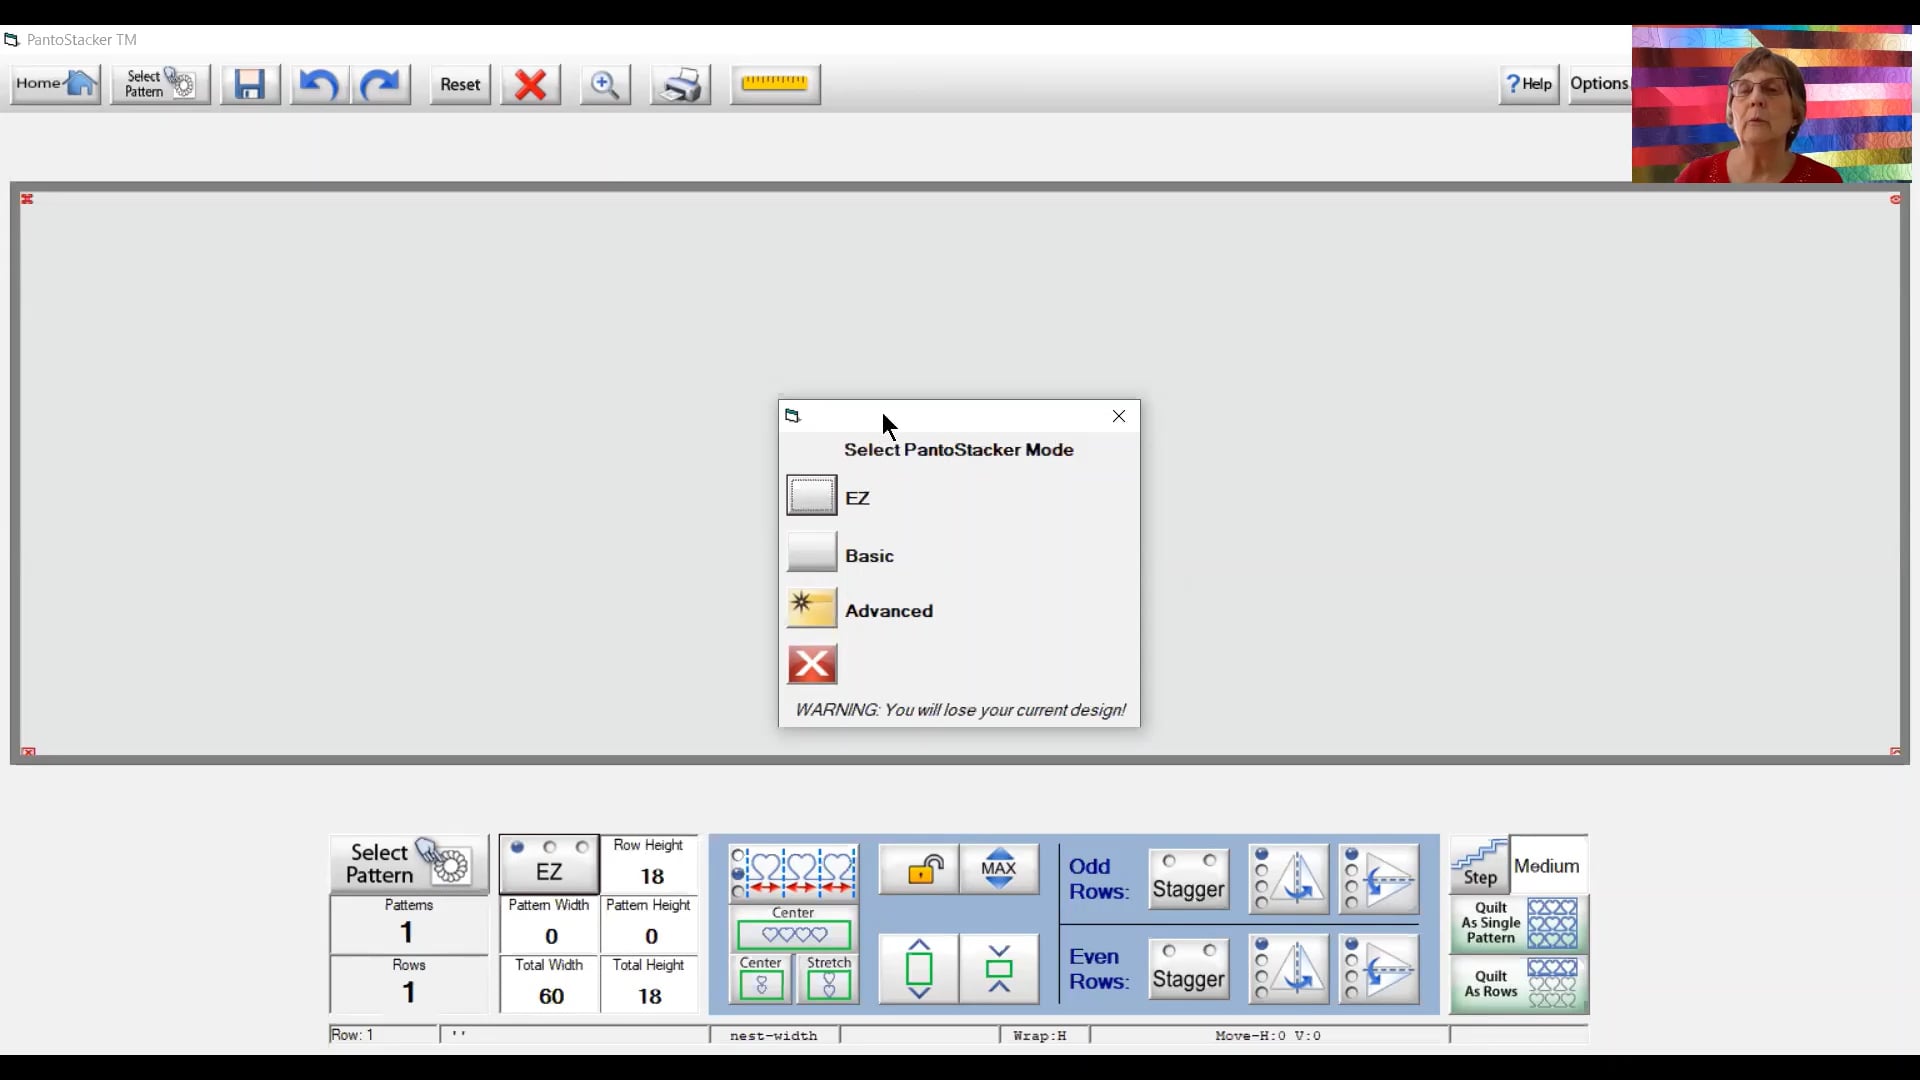Cancel the mode dialog with red X

[811, 664]
